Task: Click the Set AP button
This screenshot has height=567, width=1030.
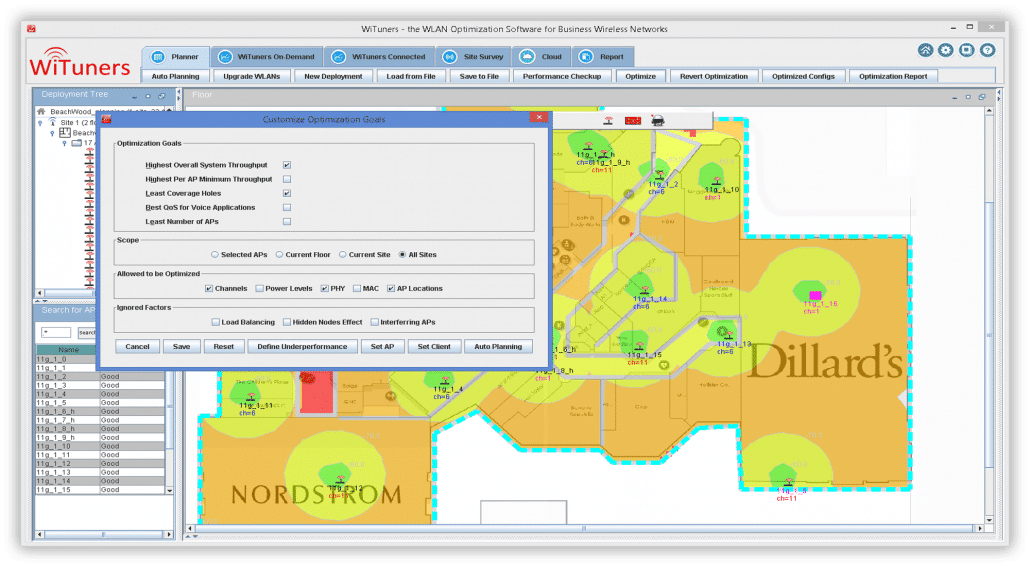Action: click(382, 346)
